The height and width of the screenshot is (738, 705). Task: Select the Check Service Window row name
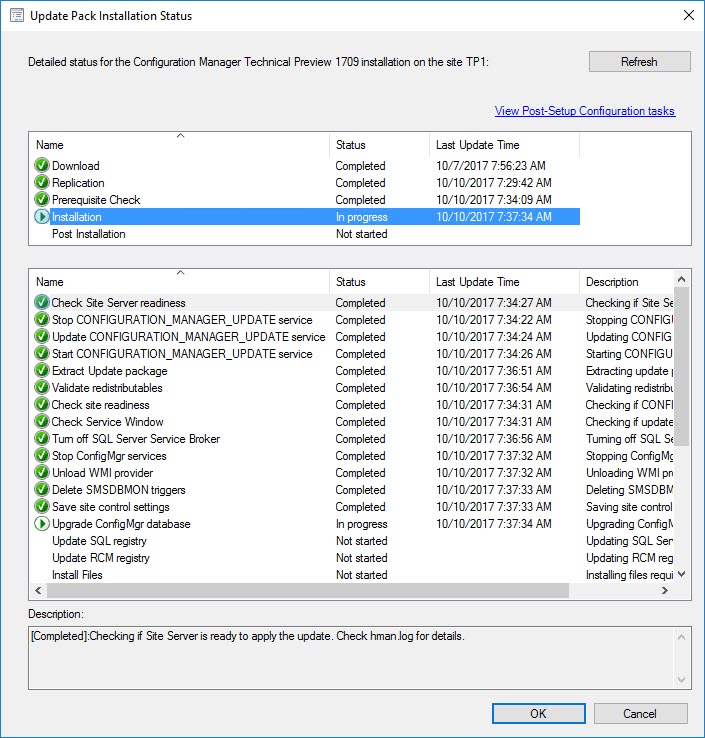(x=107, y=422)
